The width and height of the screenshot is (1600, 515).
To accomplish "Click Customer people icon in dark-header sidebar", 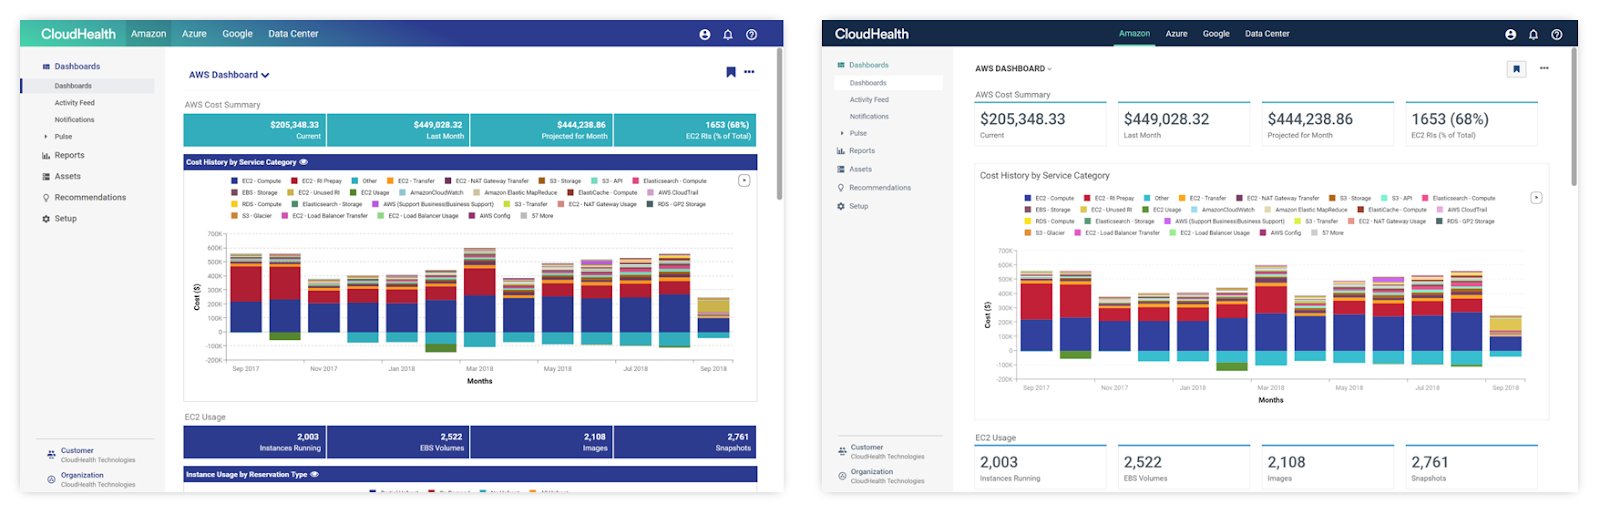I will 842,452.
